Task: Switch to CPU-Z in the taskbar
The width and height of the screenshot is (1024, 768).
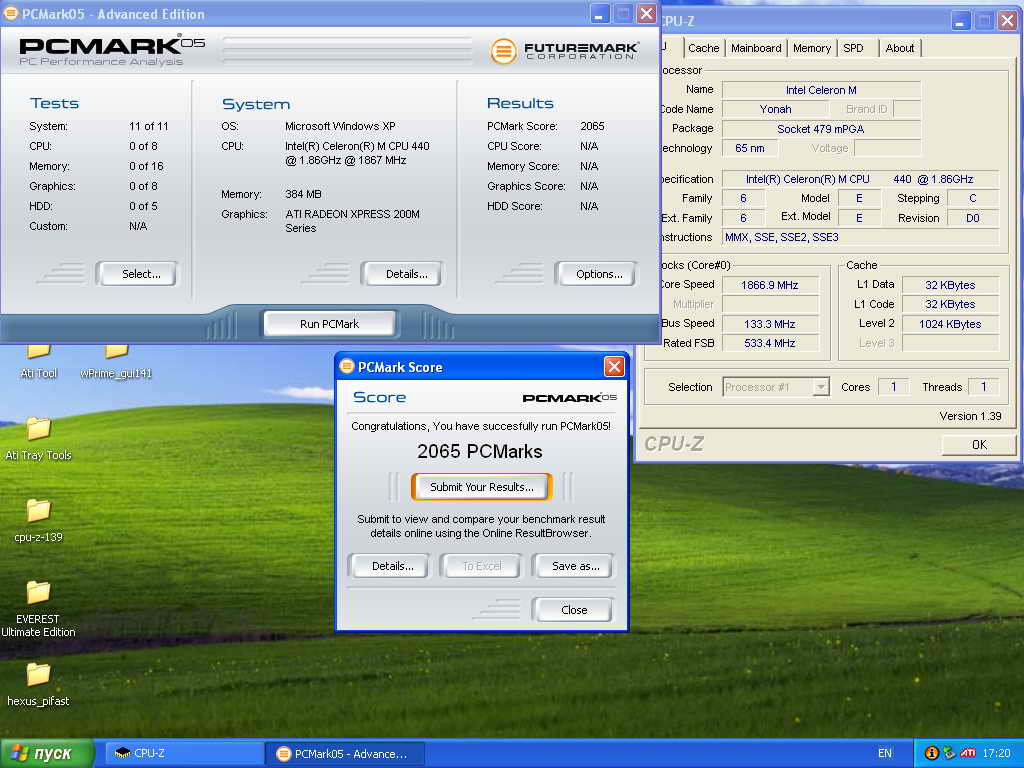Action: [x=184, y=753]
